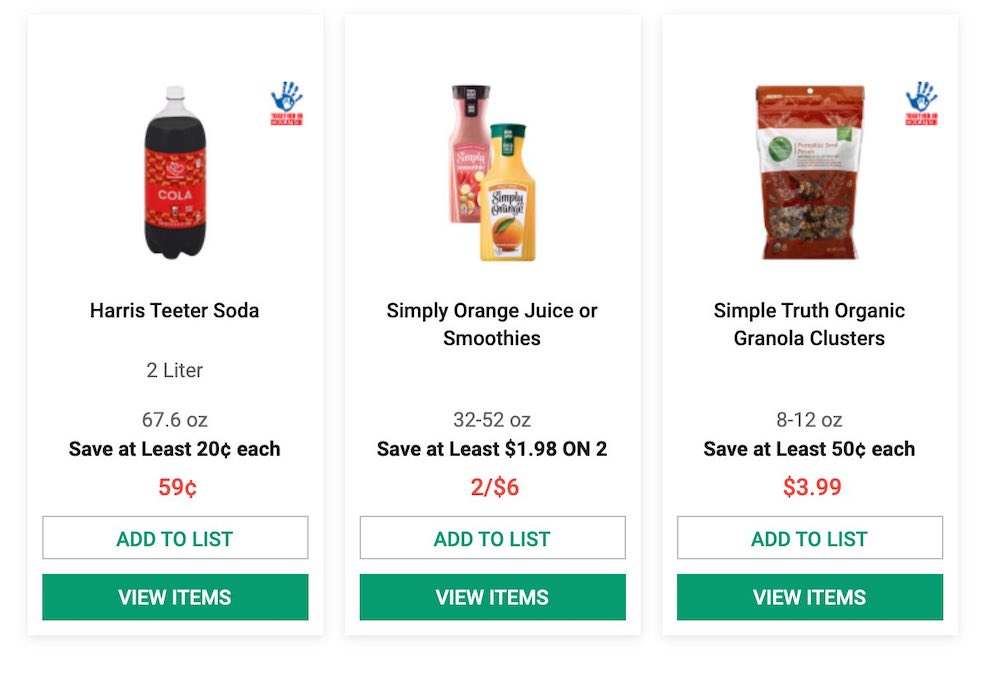View items for Harris Teeter Soda
This screenshot has height=673, width=990.
(x=174, y=597)
